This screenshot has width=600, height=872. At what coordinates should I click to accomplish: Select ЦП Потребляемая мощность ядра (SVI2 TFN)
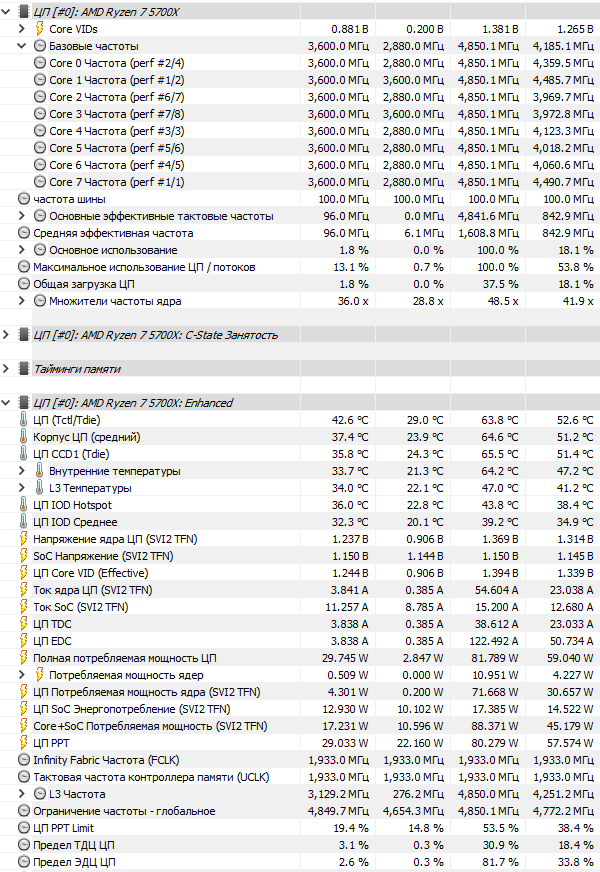click(x=300, y=692)
